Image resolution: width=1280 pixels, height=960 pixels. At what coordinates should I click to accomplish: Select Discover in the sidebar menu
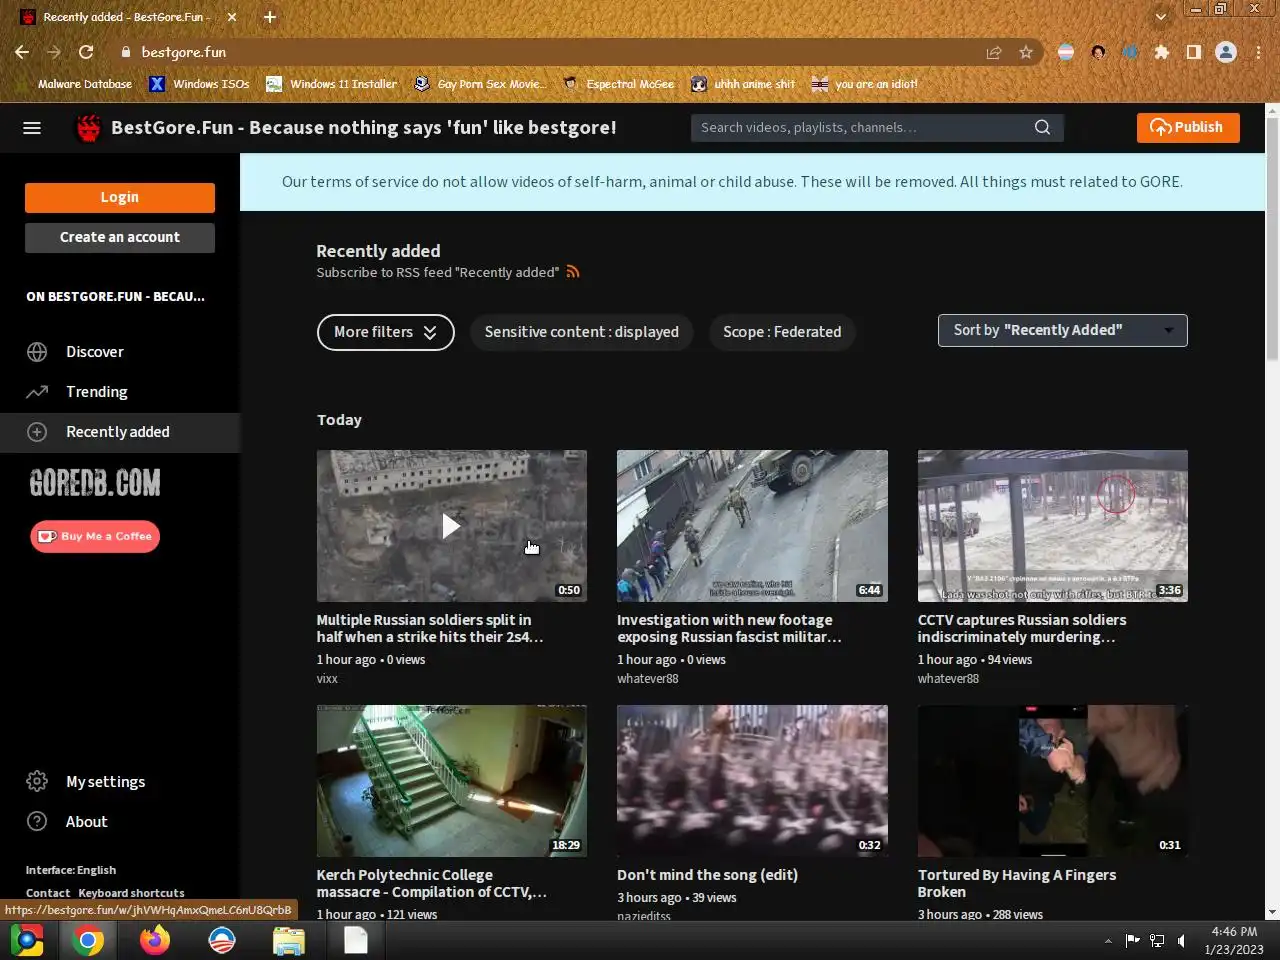(x=95, y=352)
